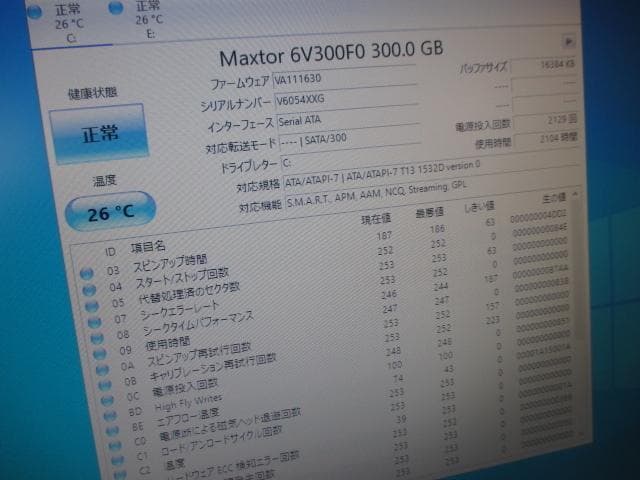This screenshot has width=640, height=480.
Task: Click the しきい値 column header
Action: (x=479, y=207)
